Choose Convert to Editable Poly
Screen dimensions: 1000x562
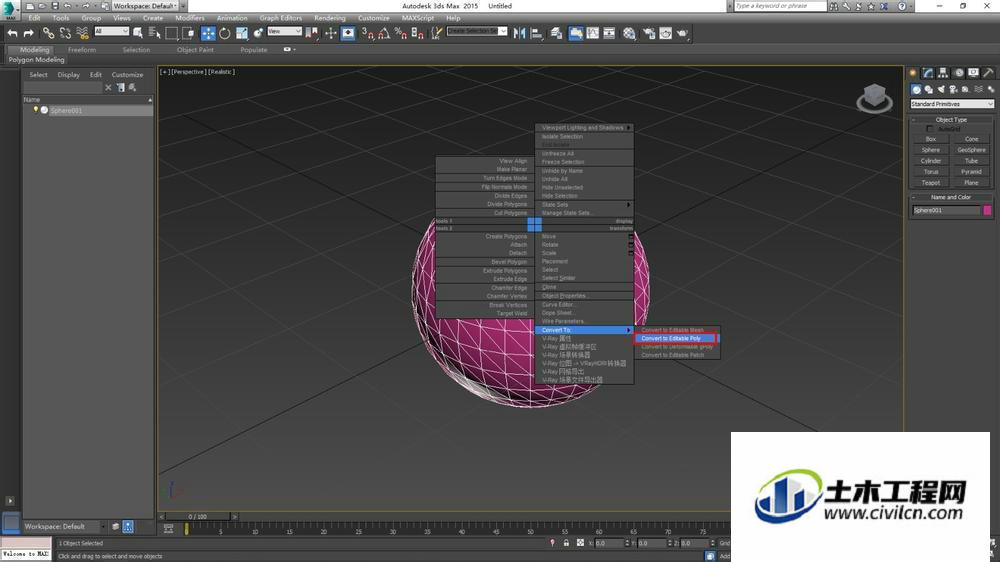coord(676,338)
